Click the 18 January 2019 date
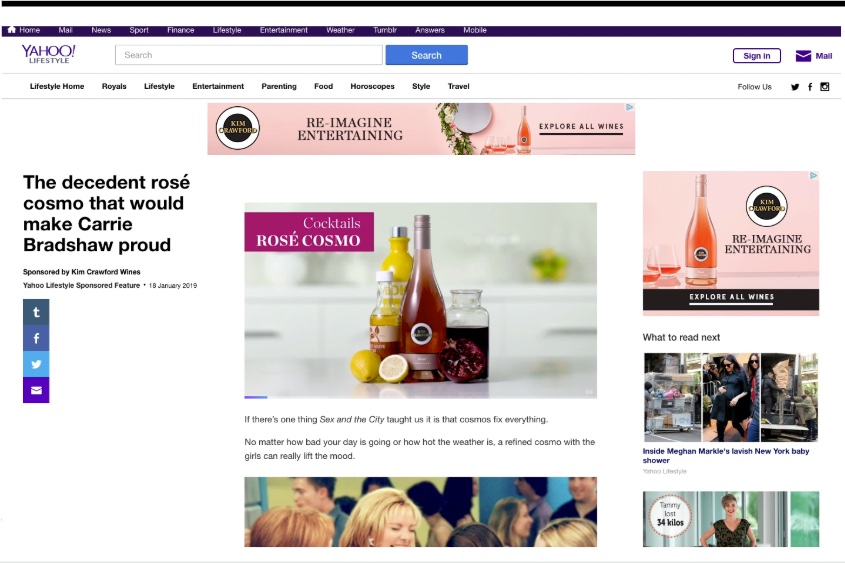 [172, 286]
